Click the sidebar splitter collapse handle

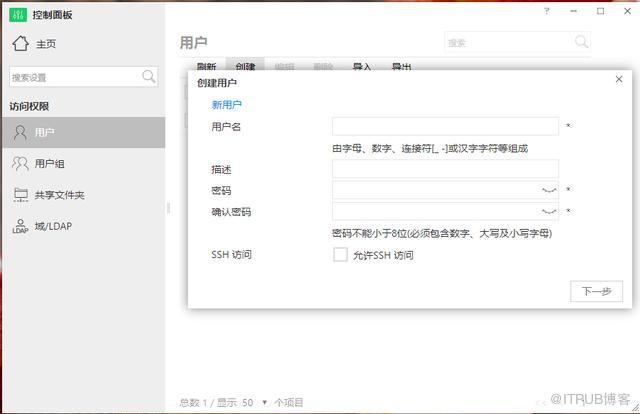168,208
